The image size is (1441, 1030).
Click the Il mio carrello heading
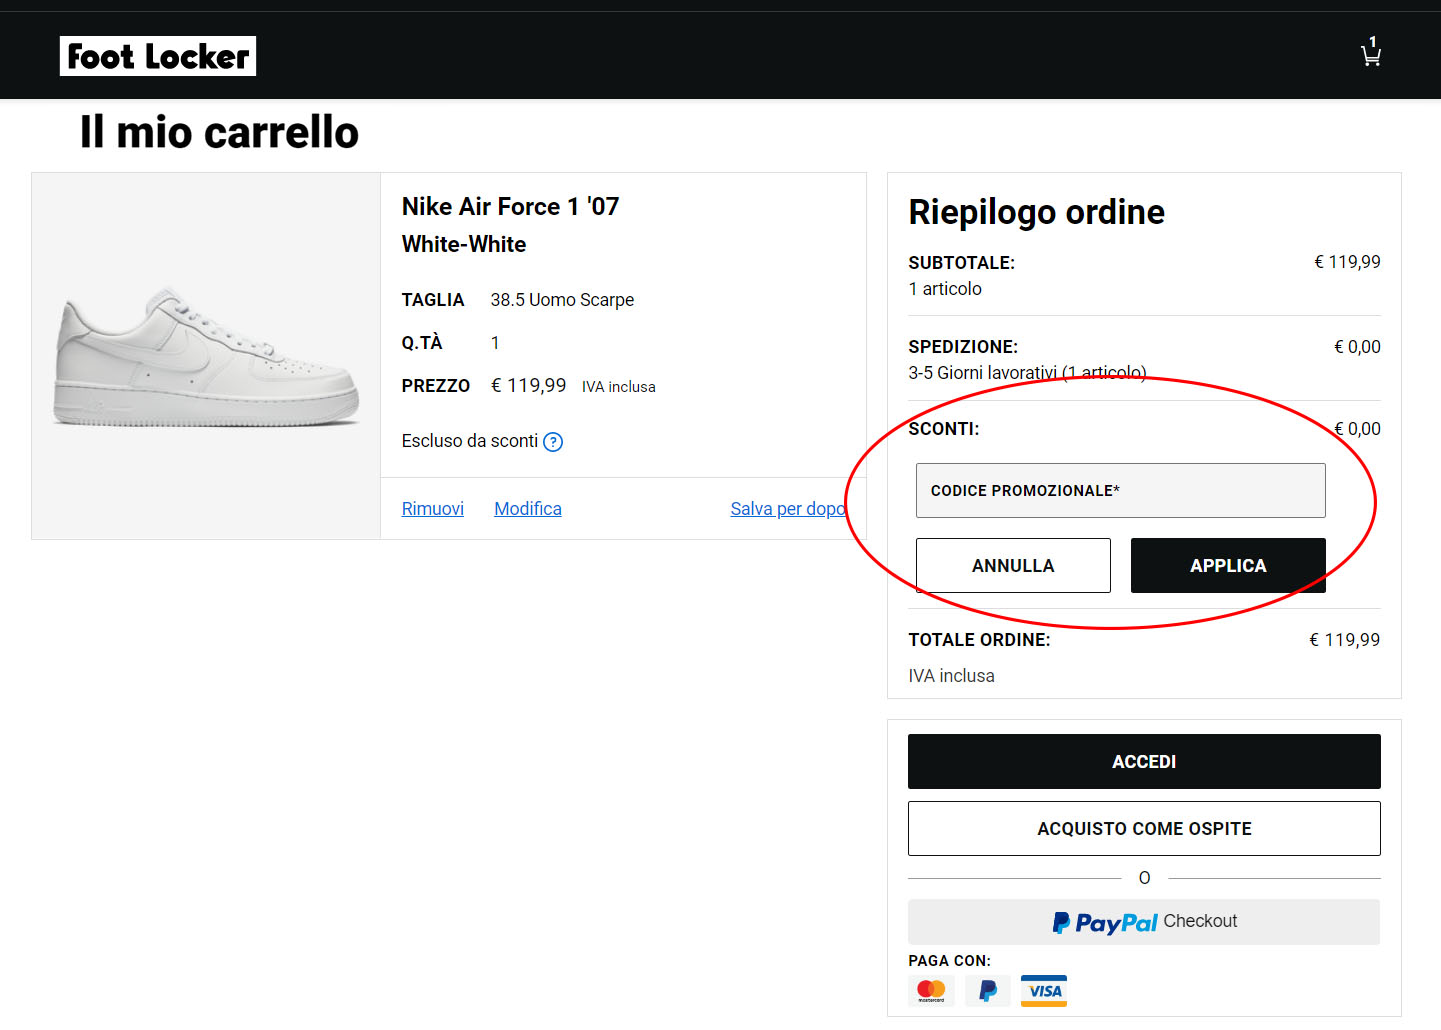click(x=220, y=131)
